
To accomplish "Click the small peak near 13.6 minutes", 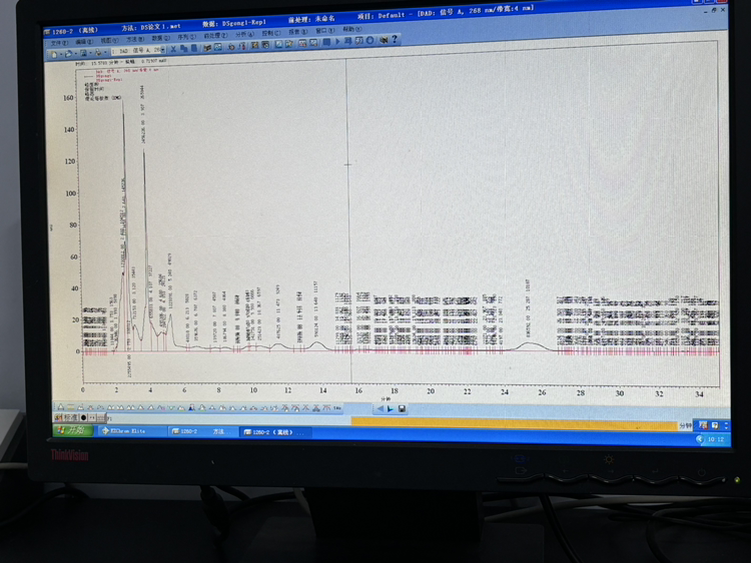I will pos(316,344).
